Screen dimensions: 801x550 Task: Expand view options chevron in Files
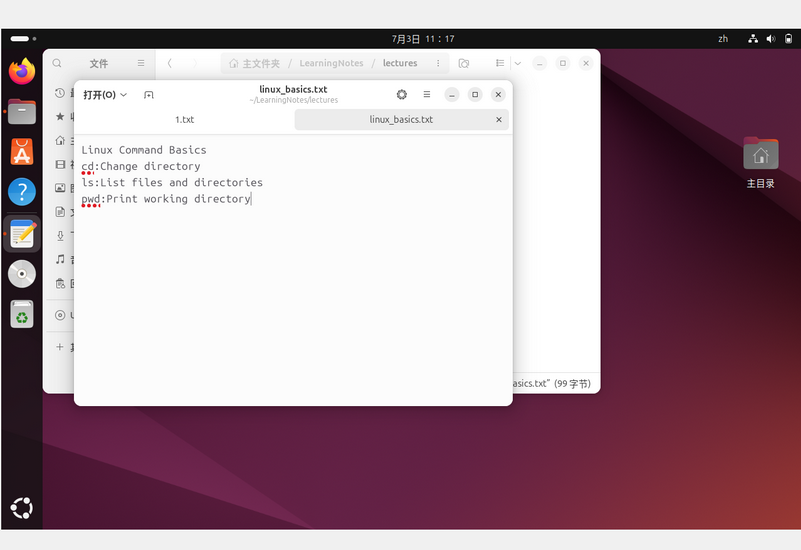tap(518, 63)
